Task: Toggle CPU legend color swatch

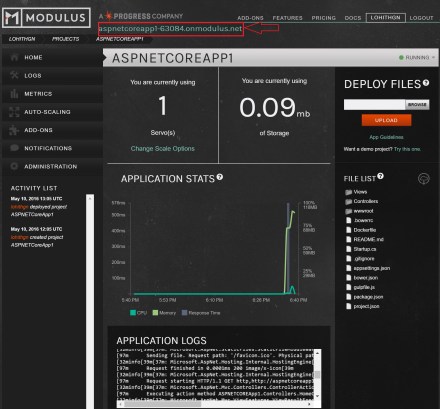Action: 133,313
